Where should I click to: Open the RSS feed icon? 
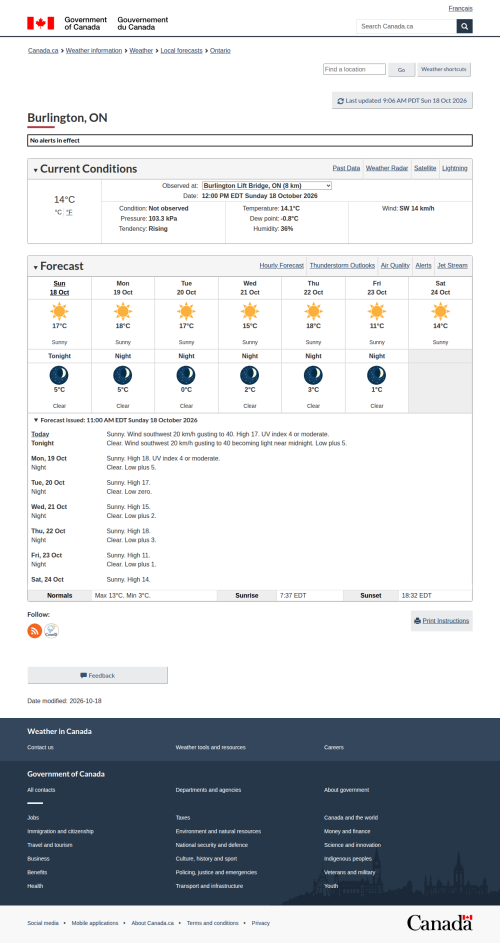tap(35, 631)
